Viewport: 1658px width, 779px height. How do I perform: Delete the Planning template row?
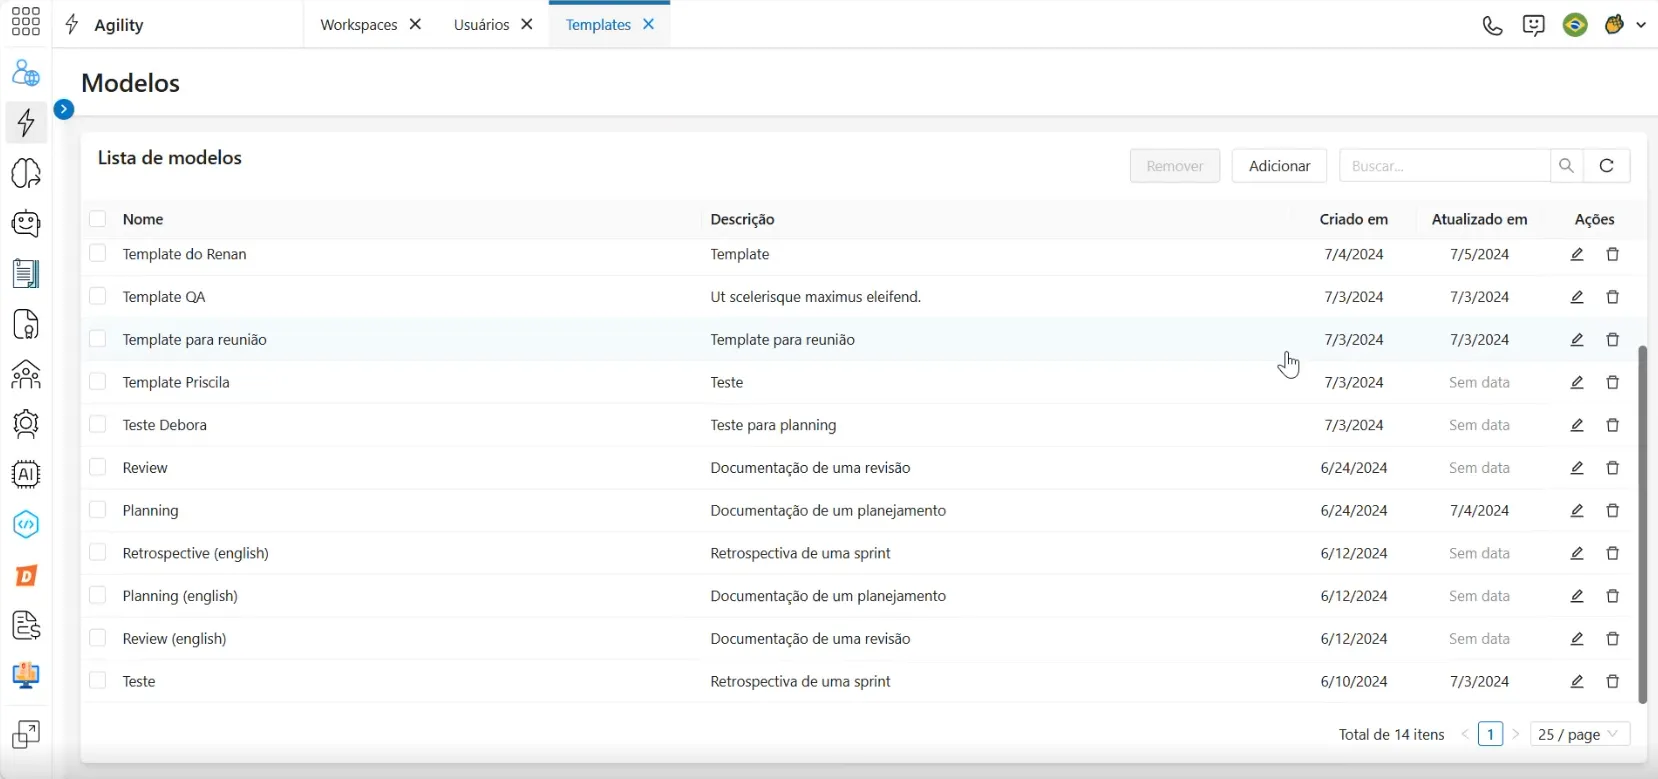[x=1613, y=511]
